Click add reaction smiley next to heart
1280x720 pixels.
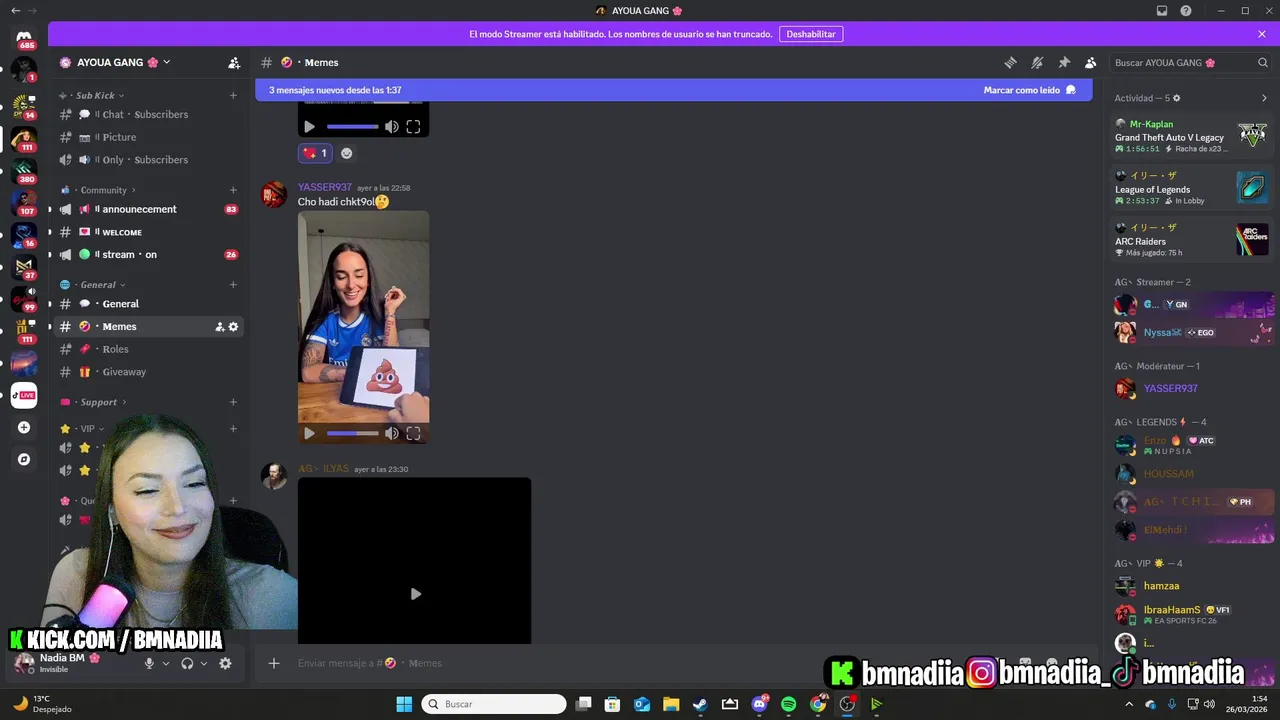tap(347, 153)
